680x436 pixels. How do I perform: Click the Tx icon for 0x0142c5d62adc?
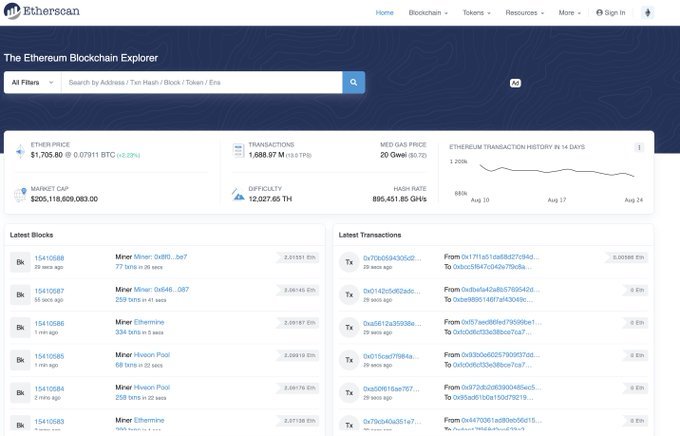point(349,295)
